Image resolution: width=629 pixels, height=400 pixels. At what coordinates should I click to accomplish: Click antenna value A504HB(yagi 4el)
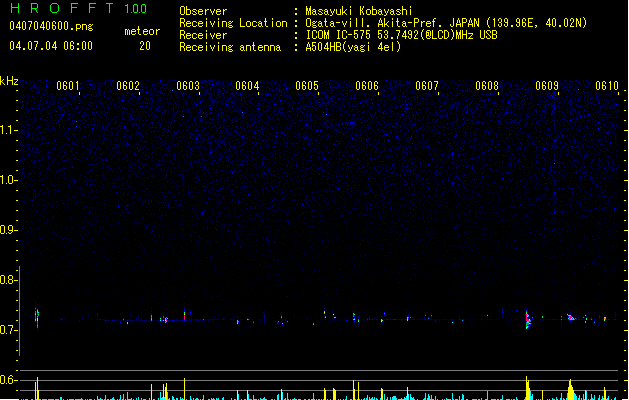pos(353,47)
